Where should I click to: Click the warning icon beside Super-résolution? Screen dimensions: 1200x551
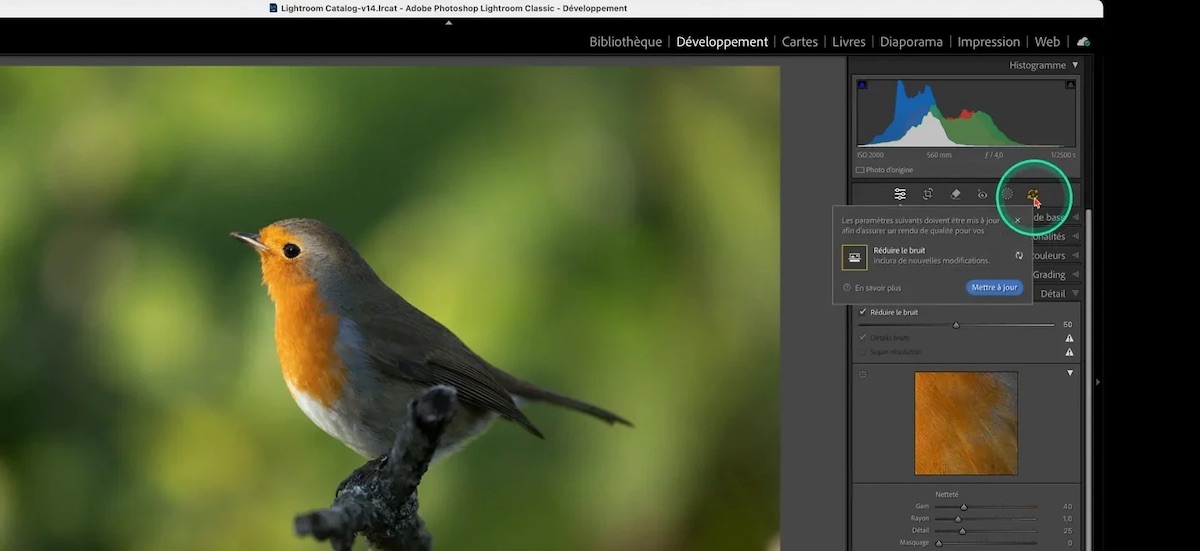point(1069,352)
